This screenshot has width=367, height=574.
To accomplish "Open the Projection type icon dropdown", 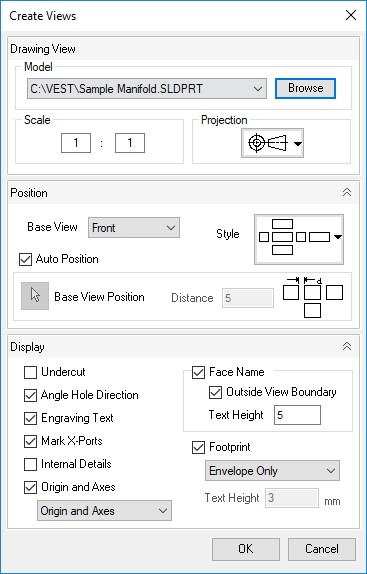I will coord(272,143).
